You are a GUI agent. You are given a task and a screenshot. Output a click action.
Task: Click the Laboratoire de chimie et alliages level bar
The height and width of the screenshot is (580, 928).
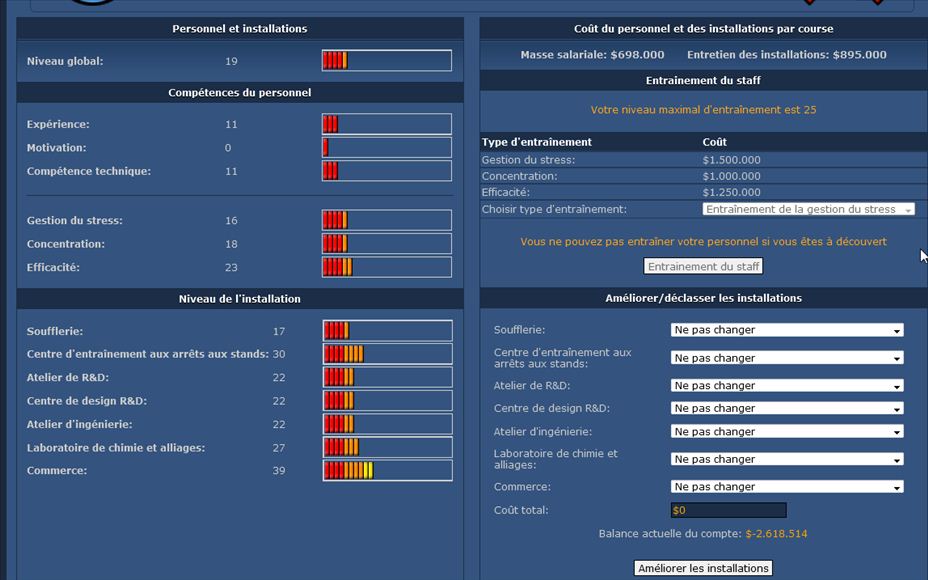(x=388, y=447)
